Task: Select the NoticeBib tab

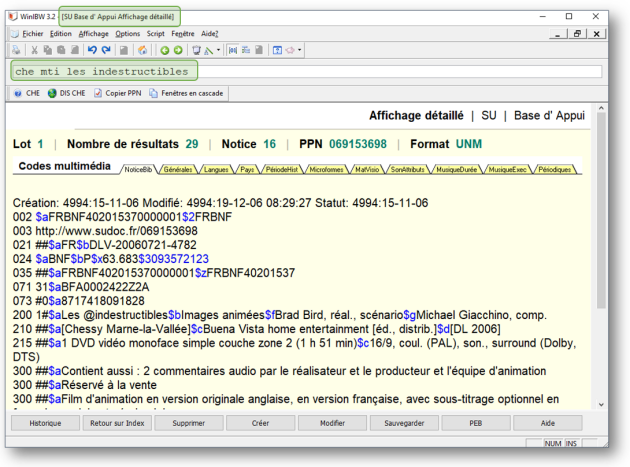Action: tap(138, 170)
